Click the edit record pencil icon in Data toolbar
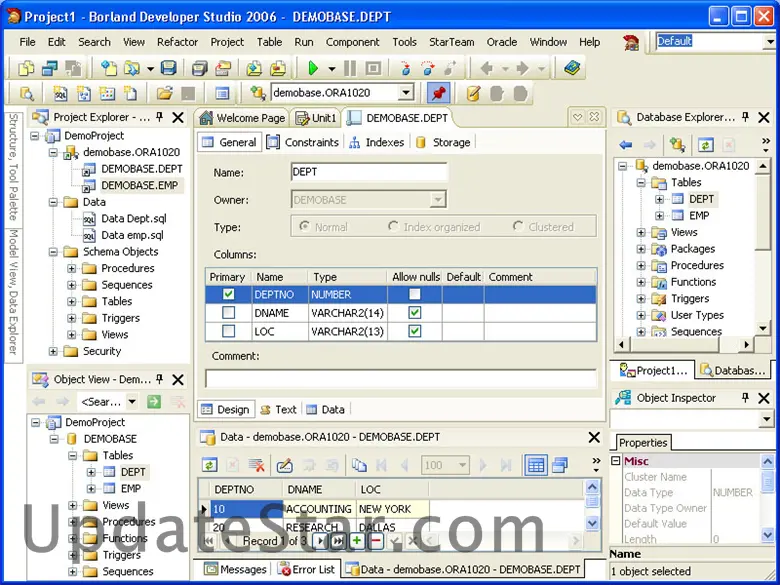This screenshot has width=780, height=585. click(284, 465)
